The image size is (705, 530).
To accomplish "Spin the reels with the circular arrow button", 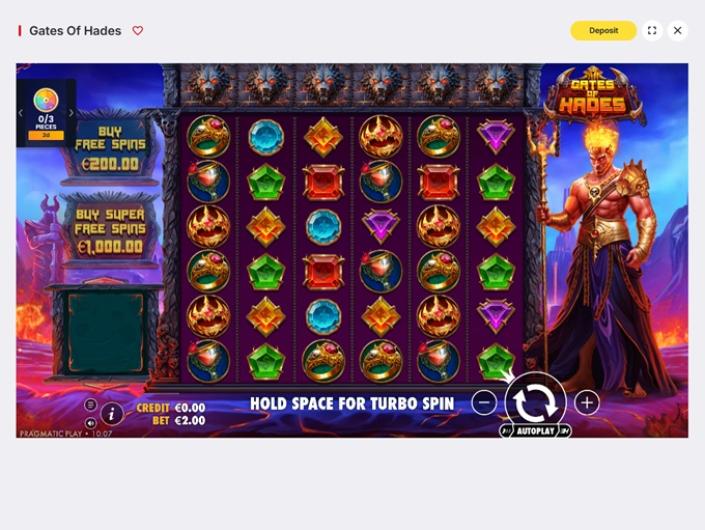I will pyautogui.click(x=535, y=402).
